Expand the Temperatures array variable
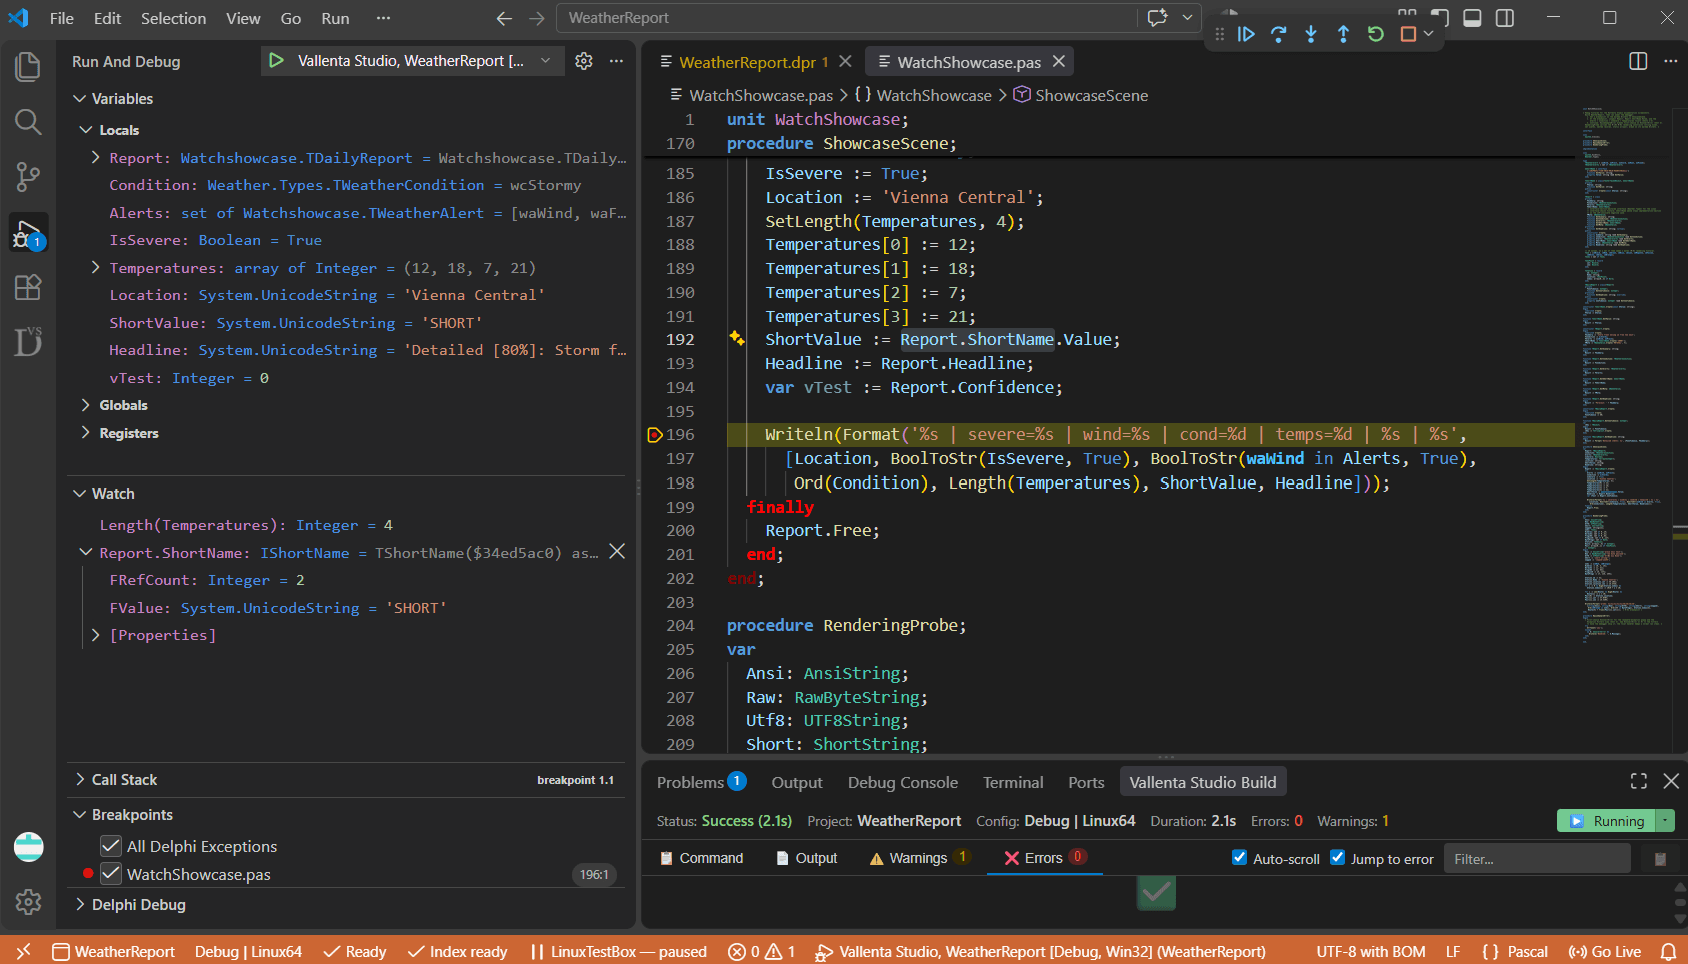1688x964 pixels. click(95, 268)
